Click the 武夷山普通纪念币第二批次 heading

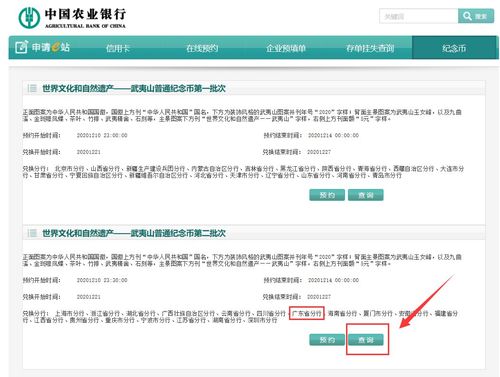coord(134,233)
